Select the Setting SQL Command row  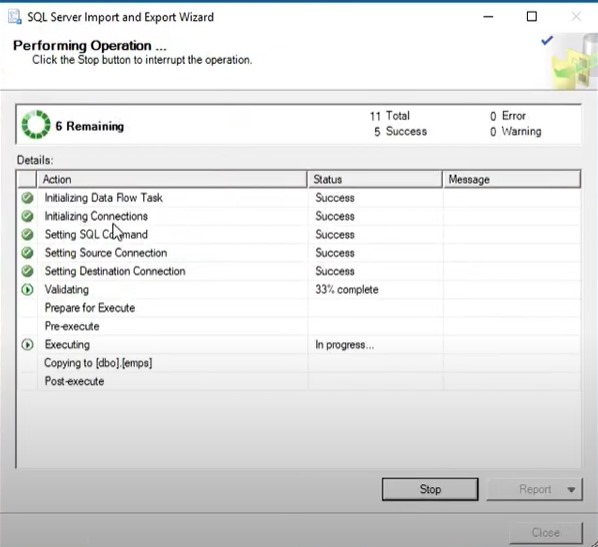pos(299,234)
